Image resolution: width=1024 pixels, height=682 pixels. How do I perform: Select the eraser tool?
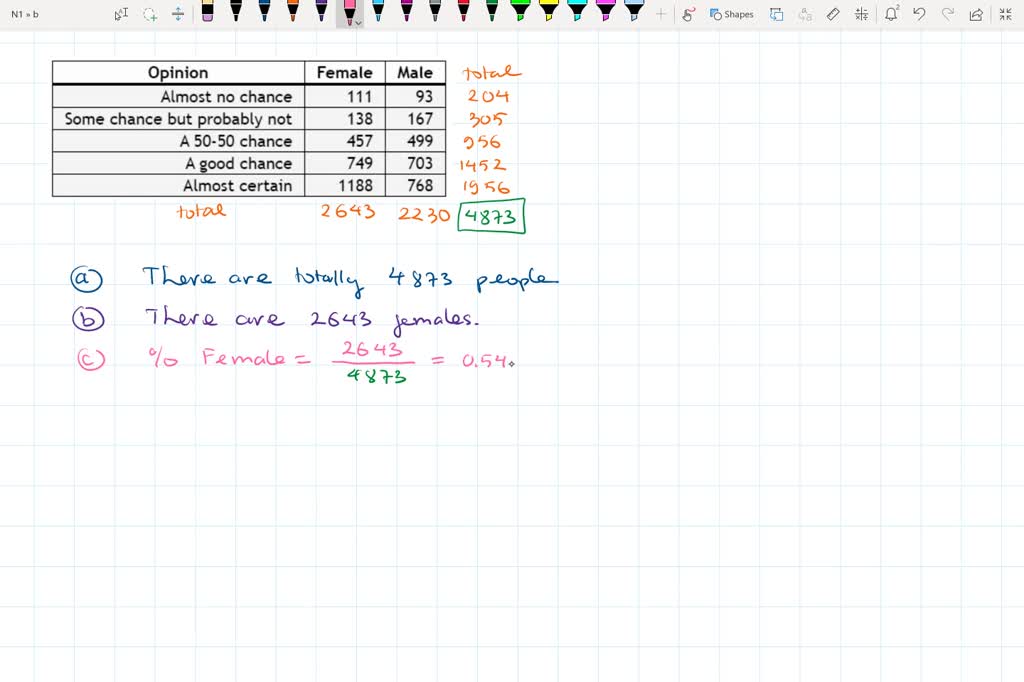pyautogui.click(x=207, y=12)
